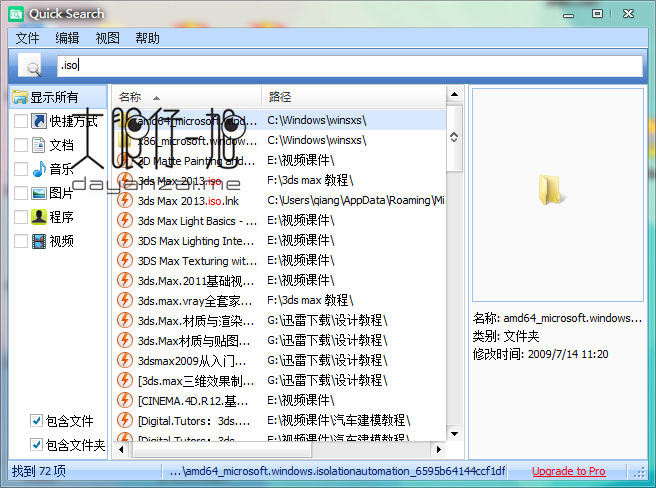Click the 程序 program icon
Image resolution: width=656 pixels, height=488 pixels.
pyautogui.click(x=39, y=217)
